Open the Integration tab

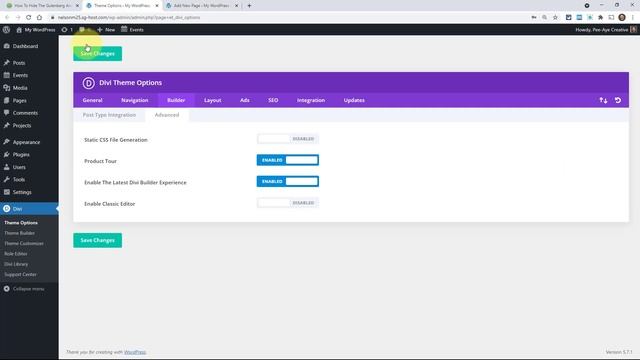pos(311,100)
